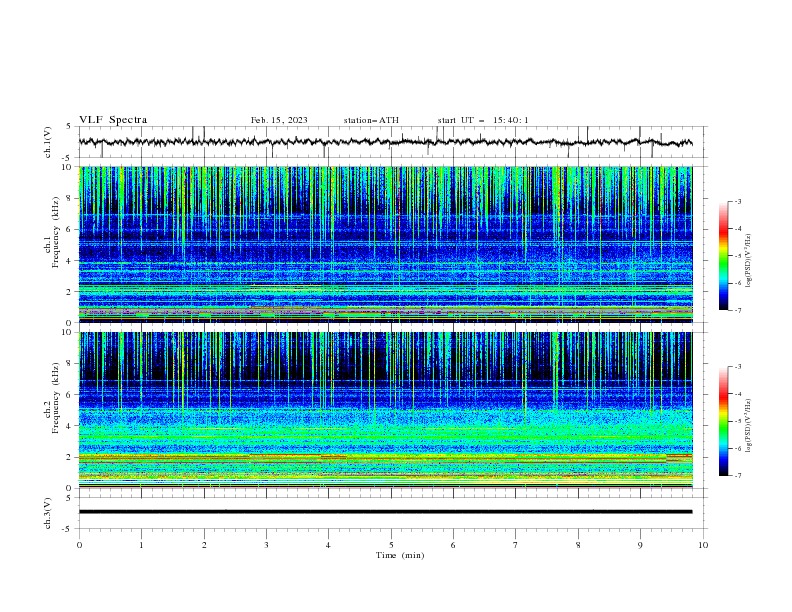Image resolution: width=792 pixels, height=612 pixels.
Task: Click the "start UT = 15:40: 1" text
Action: 483,120
